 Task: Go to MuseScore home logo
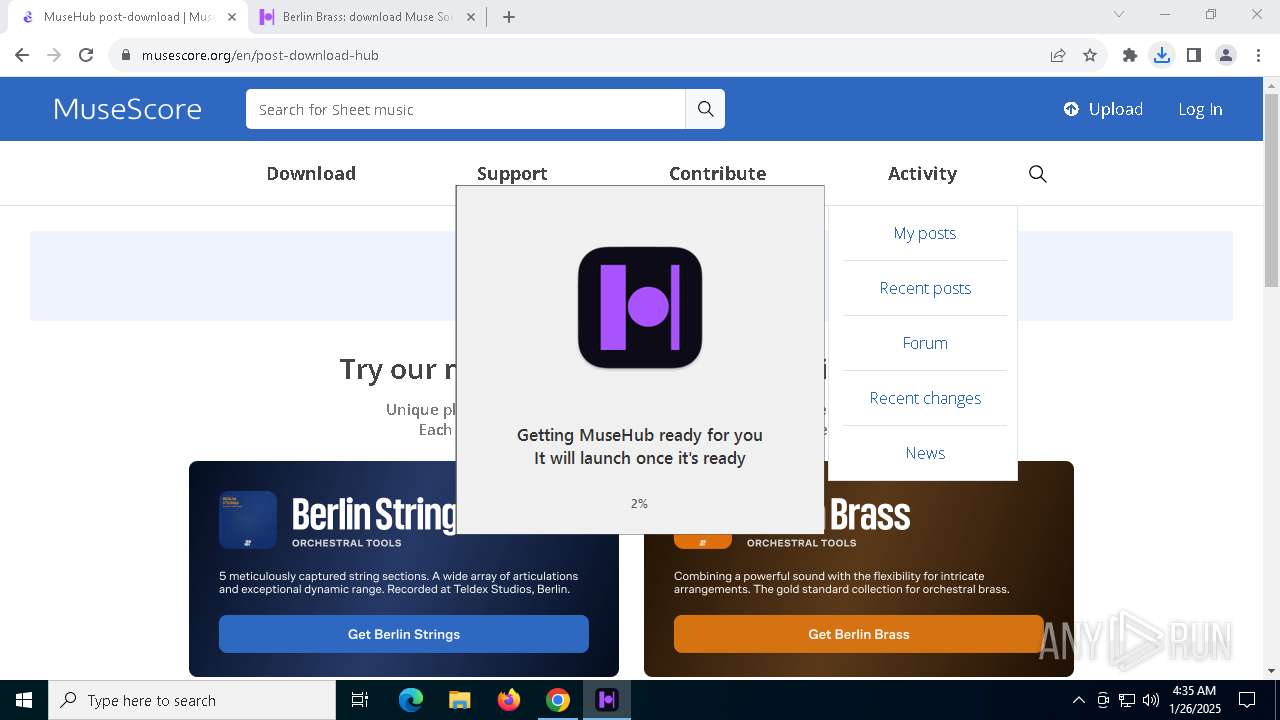click(127, 109)
